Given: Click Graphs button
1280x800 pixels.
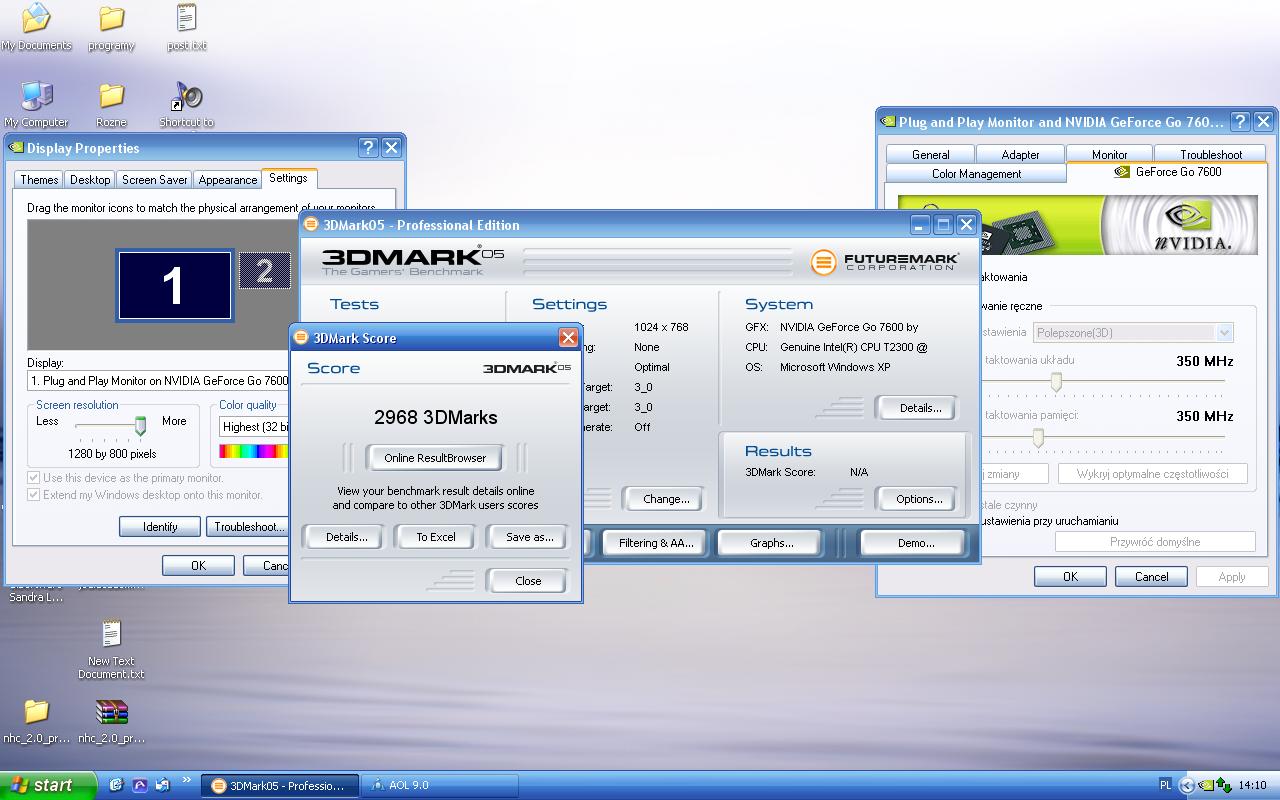Looking at the screenshot, I should click(771, 543).
